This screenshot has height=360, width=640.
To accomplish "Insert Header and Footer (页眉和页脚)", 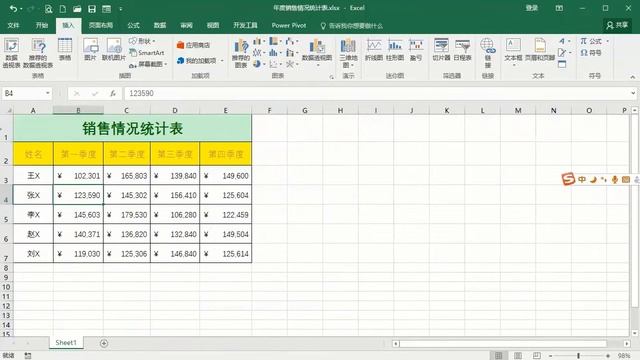I will click(x=540, y=50).
